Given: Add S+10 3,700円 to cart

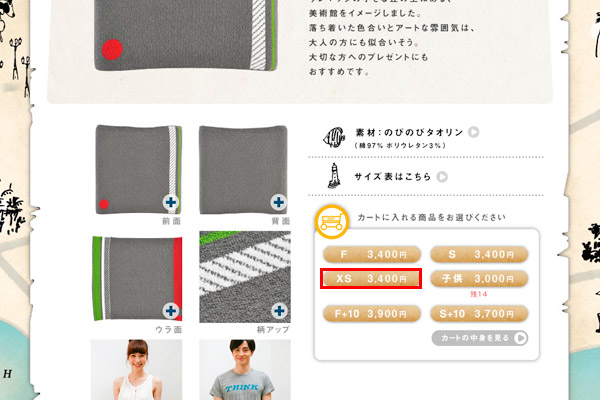Looking at the screenshot, I should coord(479,314).
